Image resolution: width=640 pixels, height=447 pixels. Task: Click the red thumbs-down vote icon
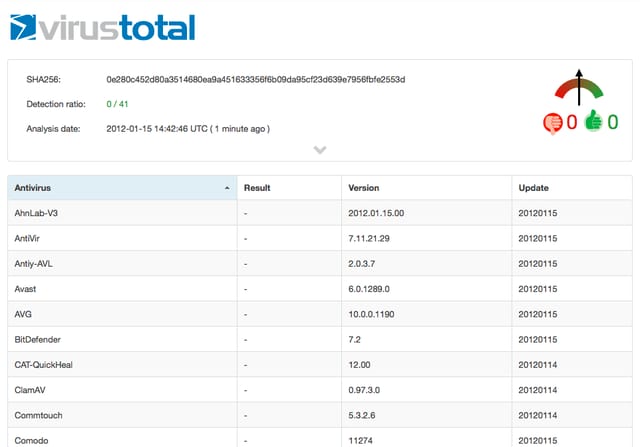click(x=553, y=123)
